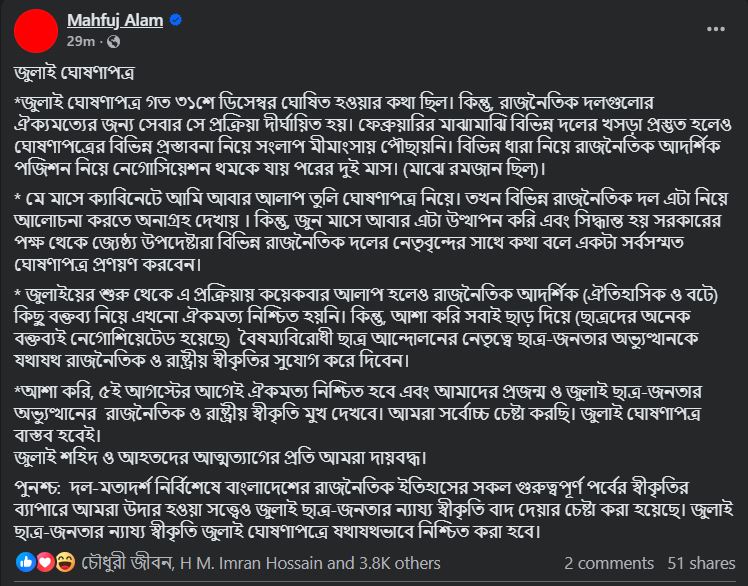
Task: Click the Haha emoji reaction icon
Action: click(65, 563)
